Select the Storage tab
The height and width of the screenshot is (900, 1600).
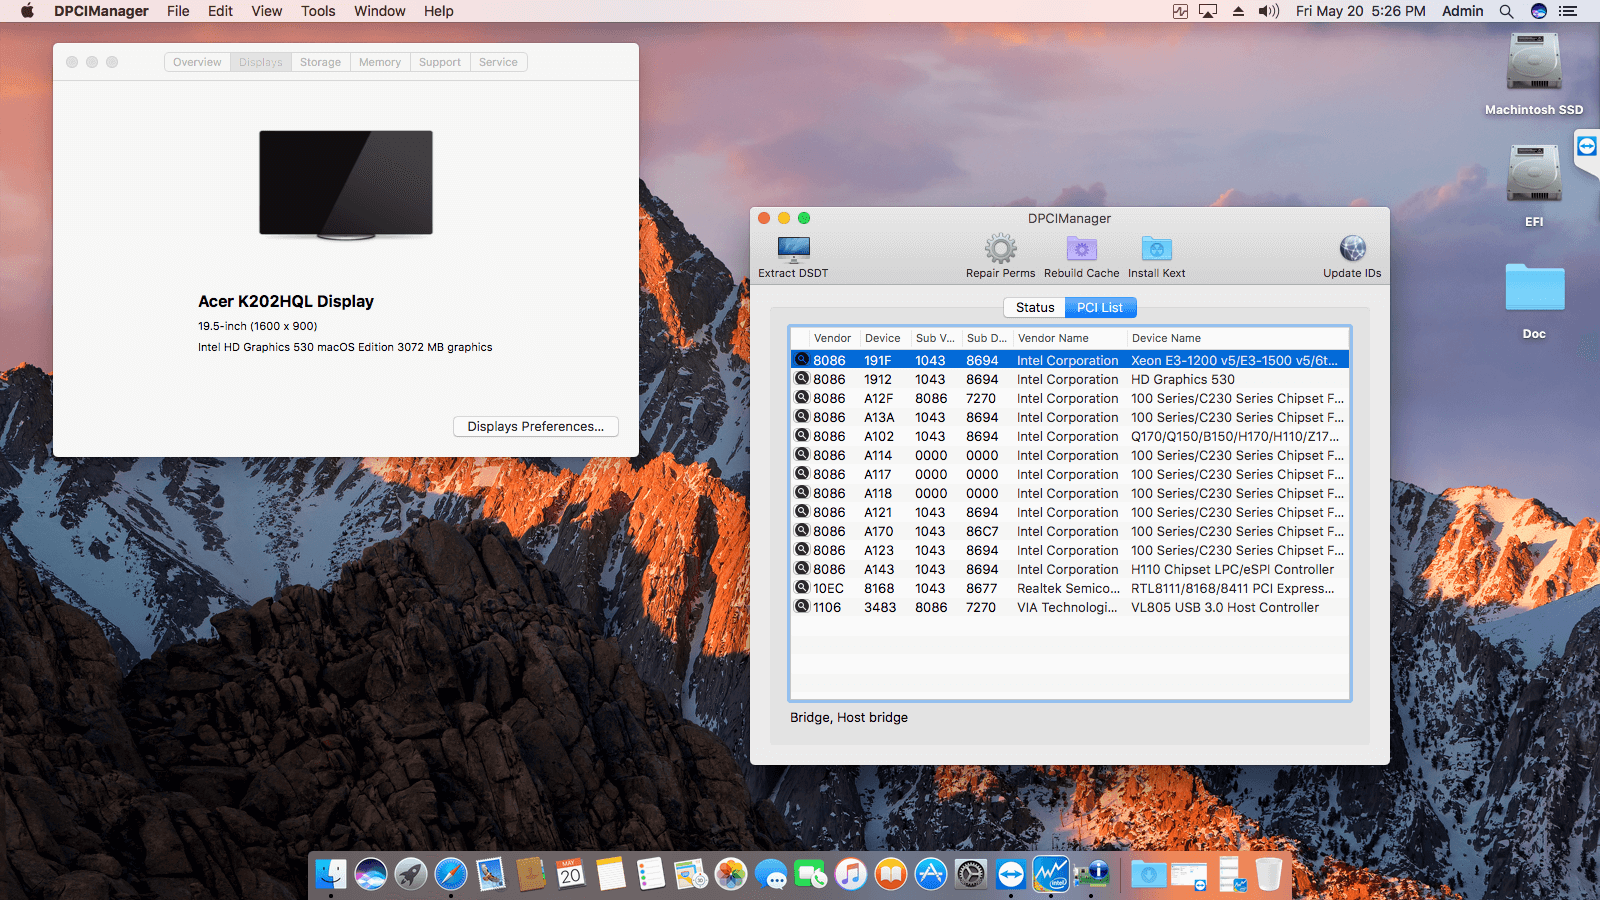(x=320, y=61)
